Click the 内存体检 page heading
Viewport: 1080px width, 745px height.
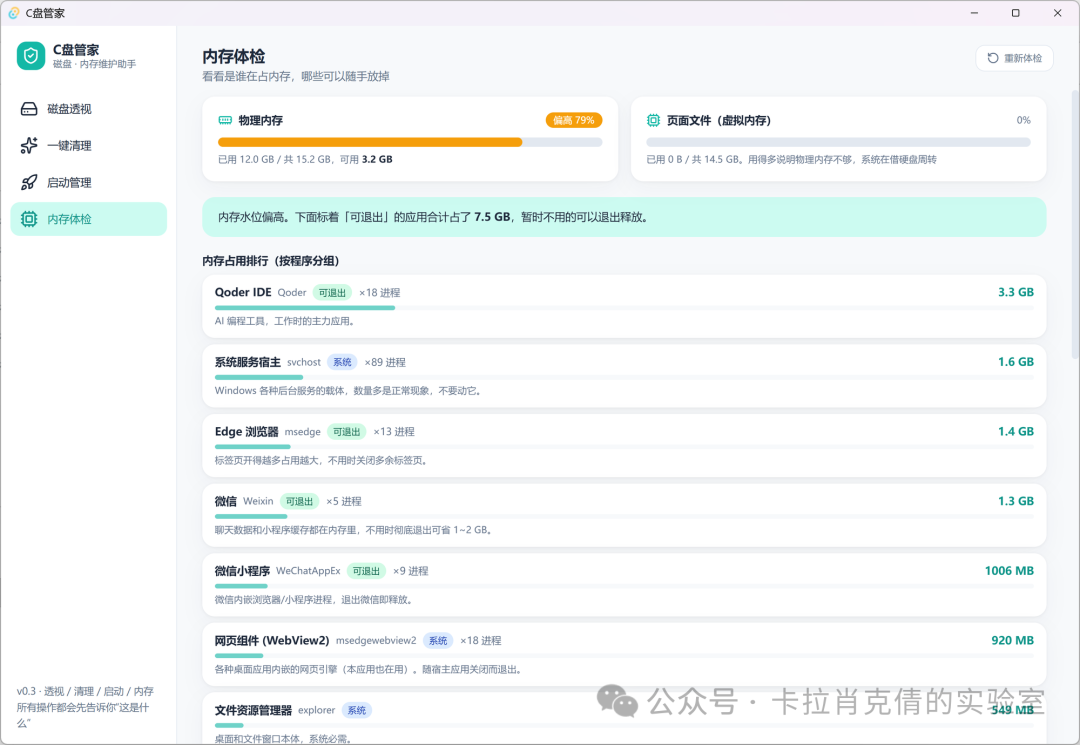[233, 56]
